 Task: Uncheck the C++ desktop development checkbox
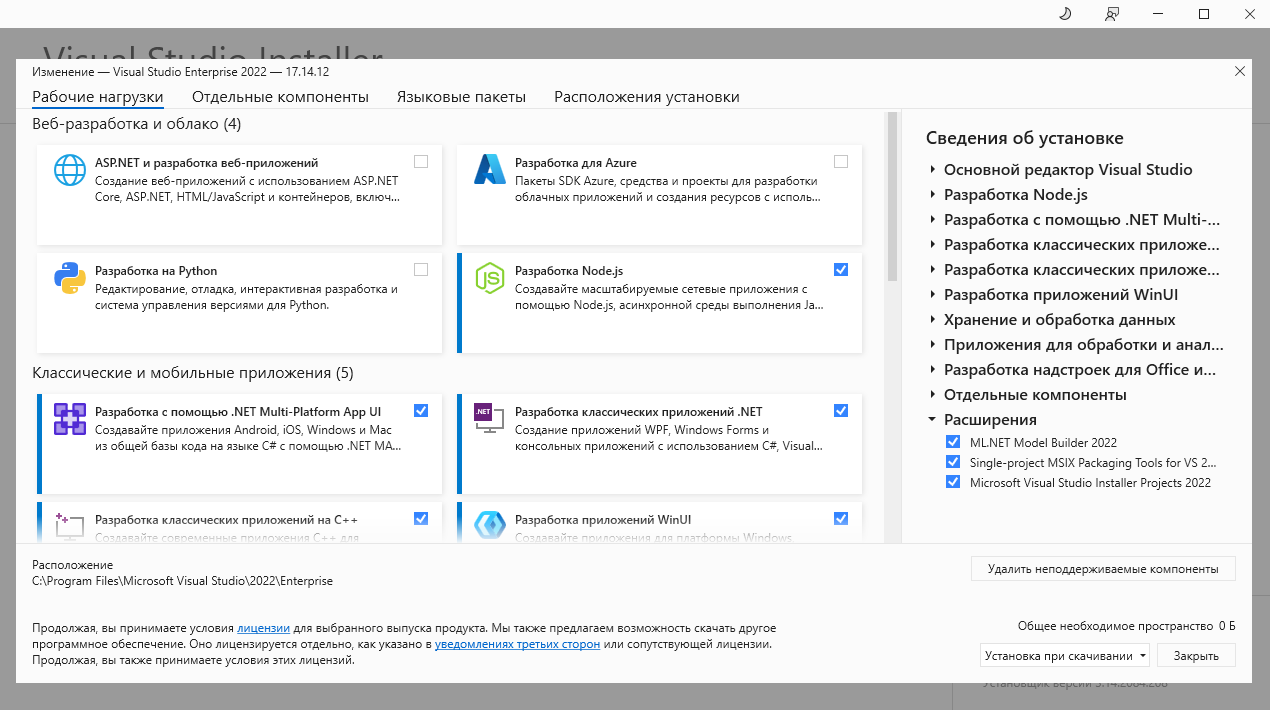pyautogui.click(x=421, y=518)
